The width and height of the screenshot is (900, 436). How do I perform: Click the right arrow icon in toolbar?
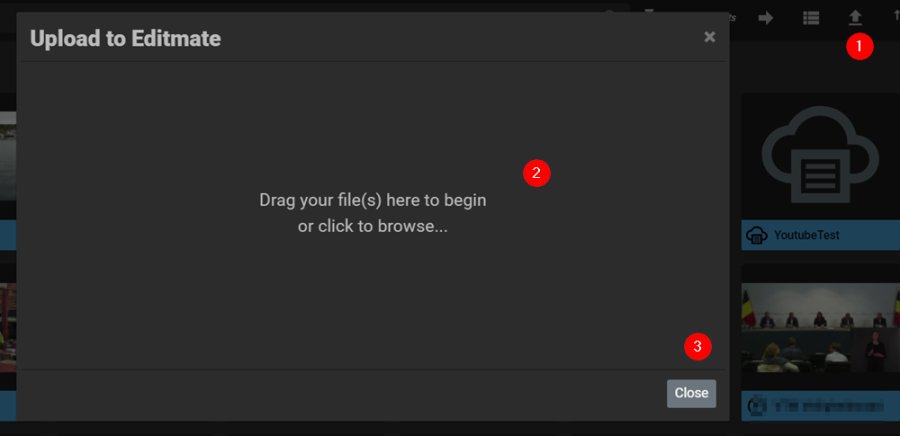coord(766,18)
